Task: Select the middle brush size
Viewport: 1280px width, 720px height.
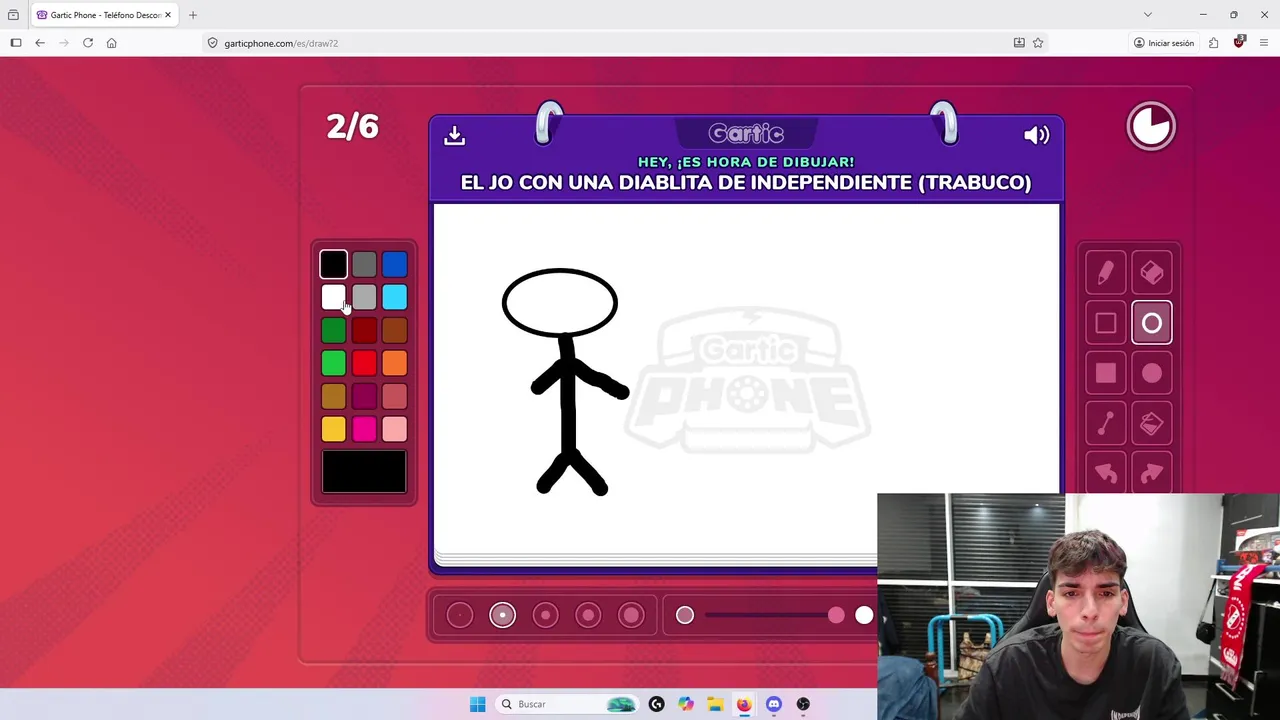Action: point(545,615)
